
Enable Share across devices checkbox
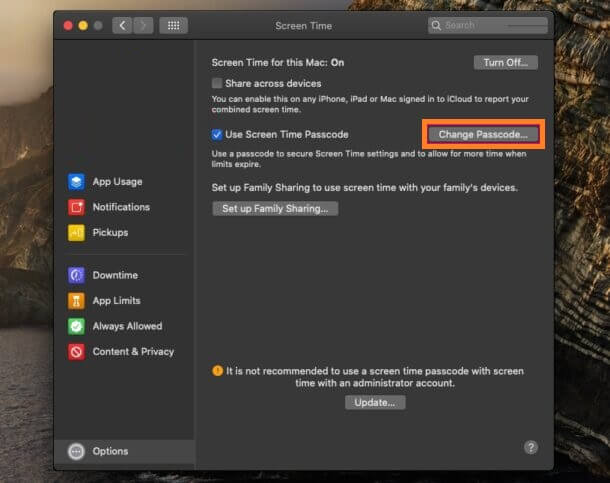point(217,84)
